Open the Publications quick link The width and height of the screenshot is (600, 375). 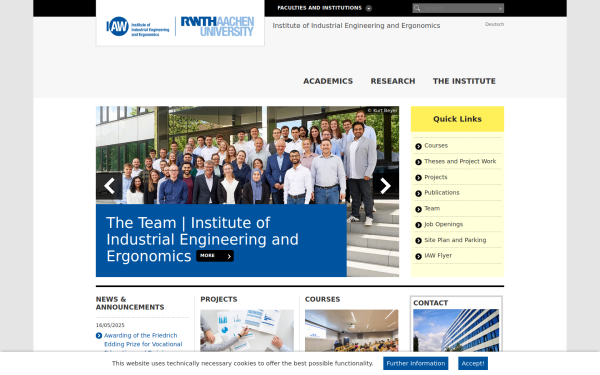pyautogui.click(x=442, y=192)
